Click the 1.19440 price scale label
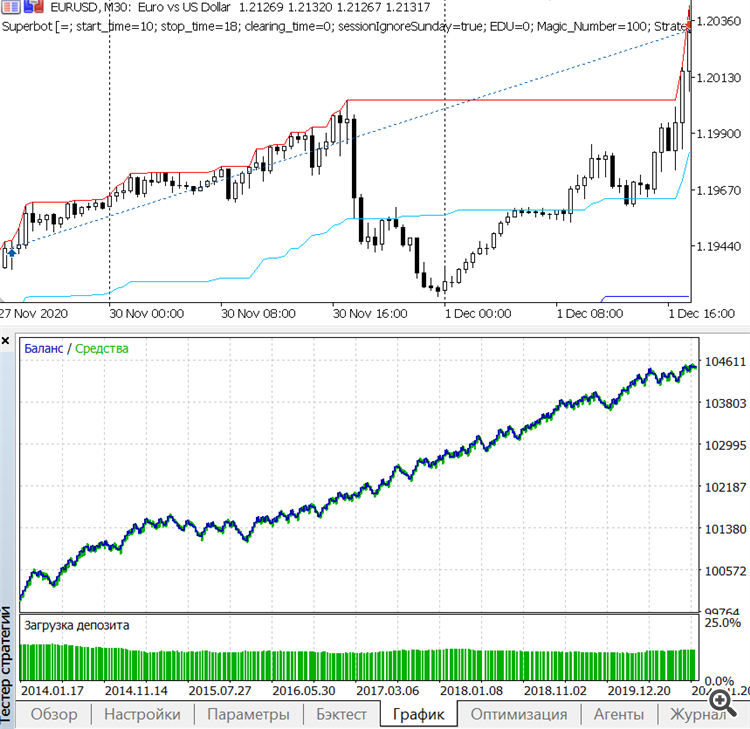The image size is (750, 729). pos(718,246)
